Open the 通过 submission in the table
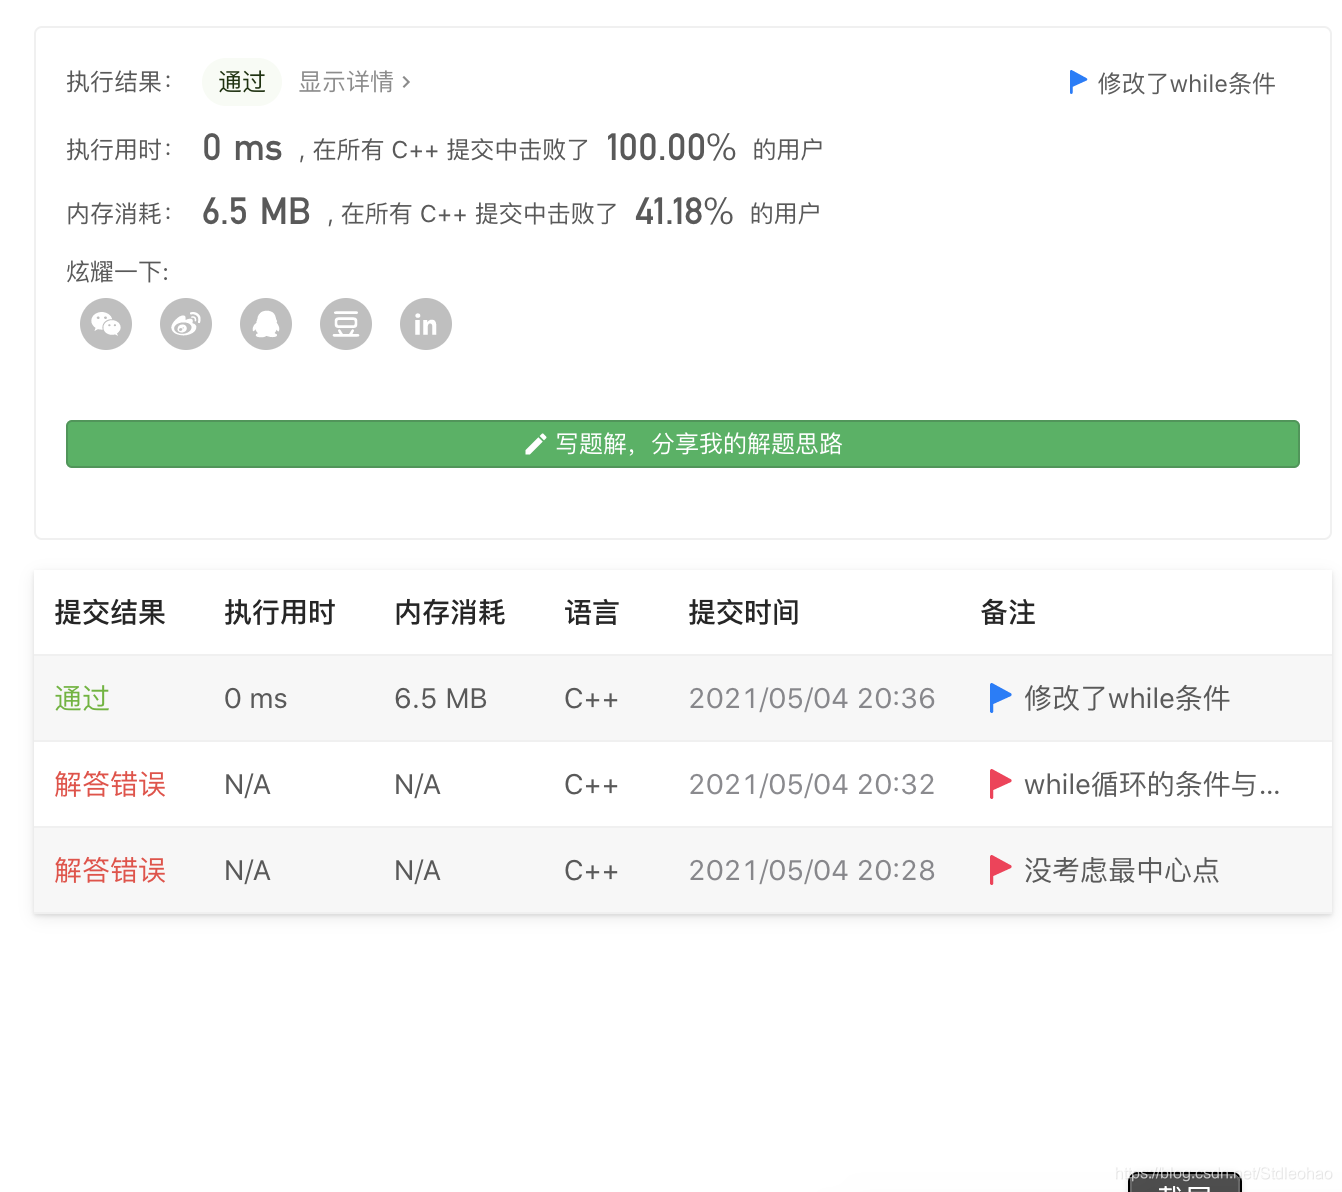Screen dimensions: 1342x1192 [x=82, y=698]
